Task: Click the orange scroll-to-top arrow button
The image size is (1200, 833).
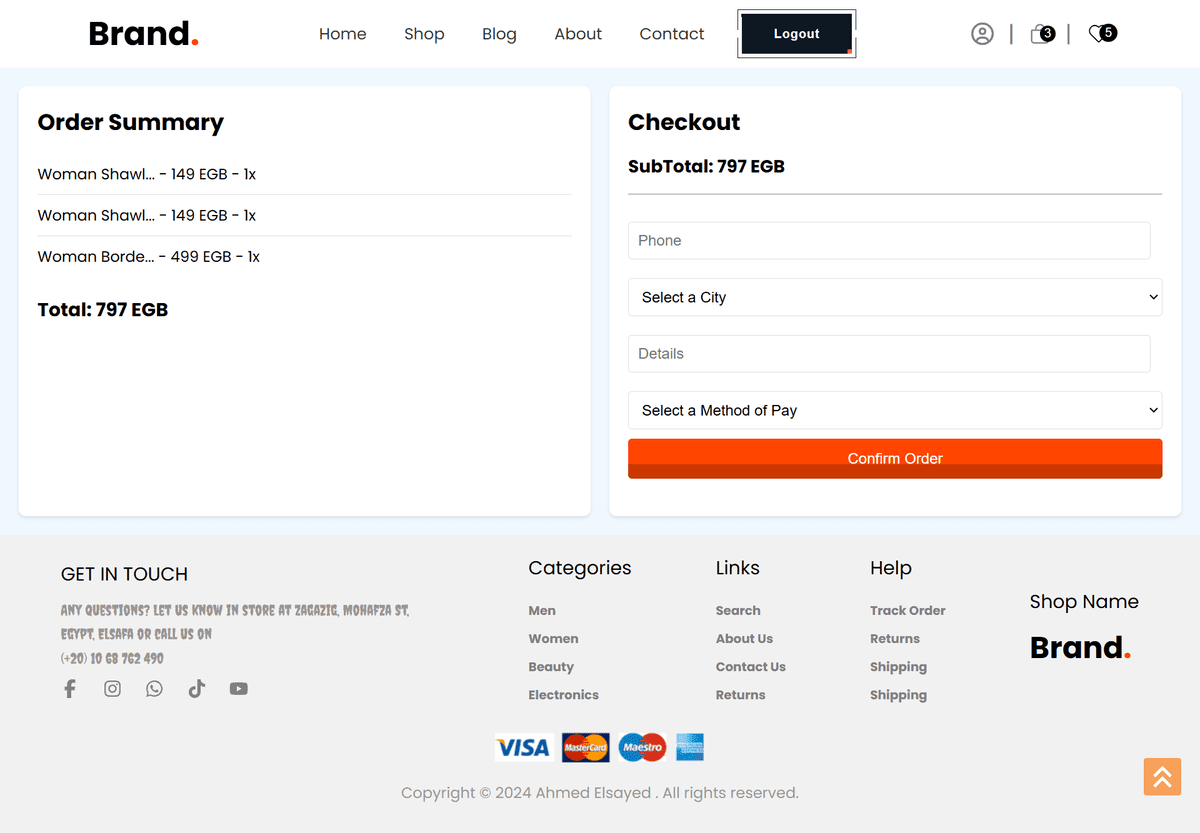Action: [1162, 777]
